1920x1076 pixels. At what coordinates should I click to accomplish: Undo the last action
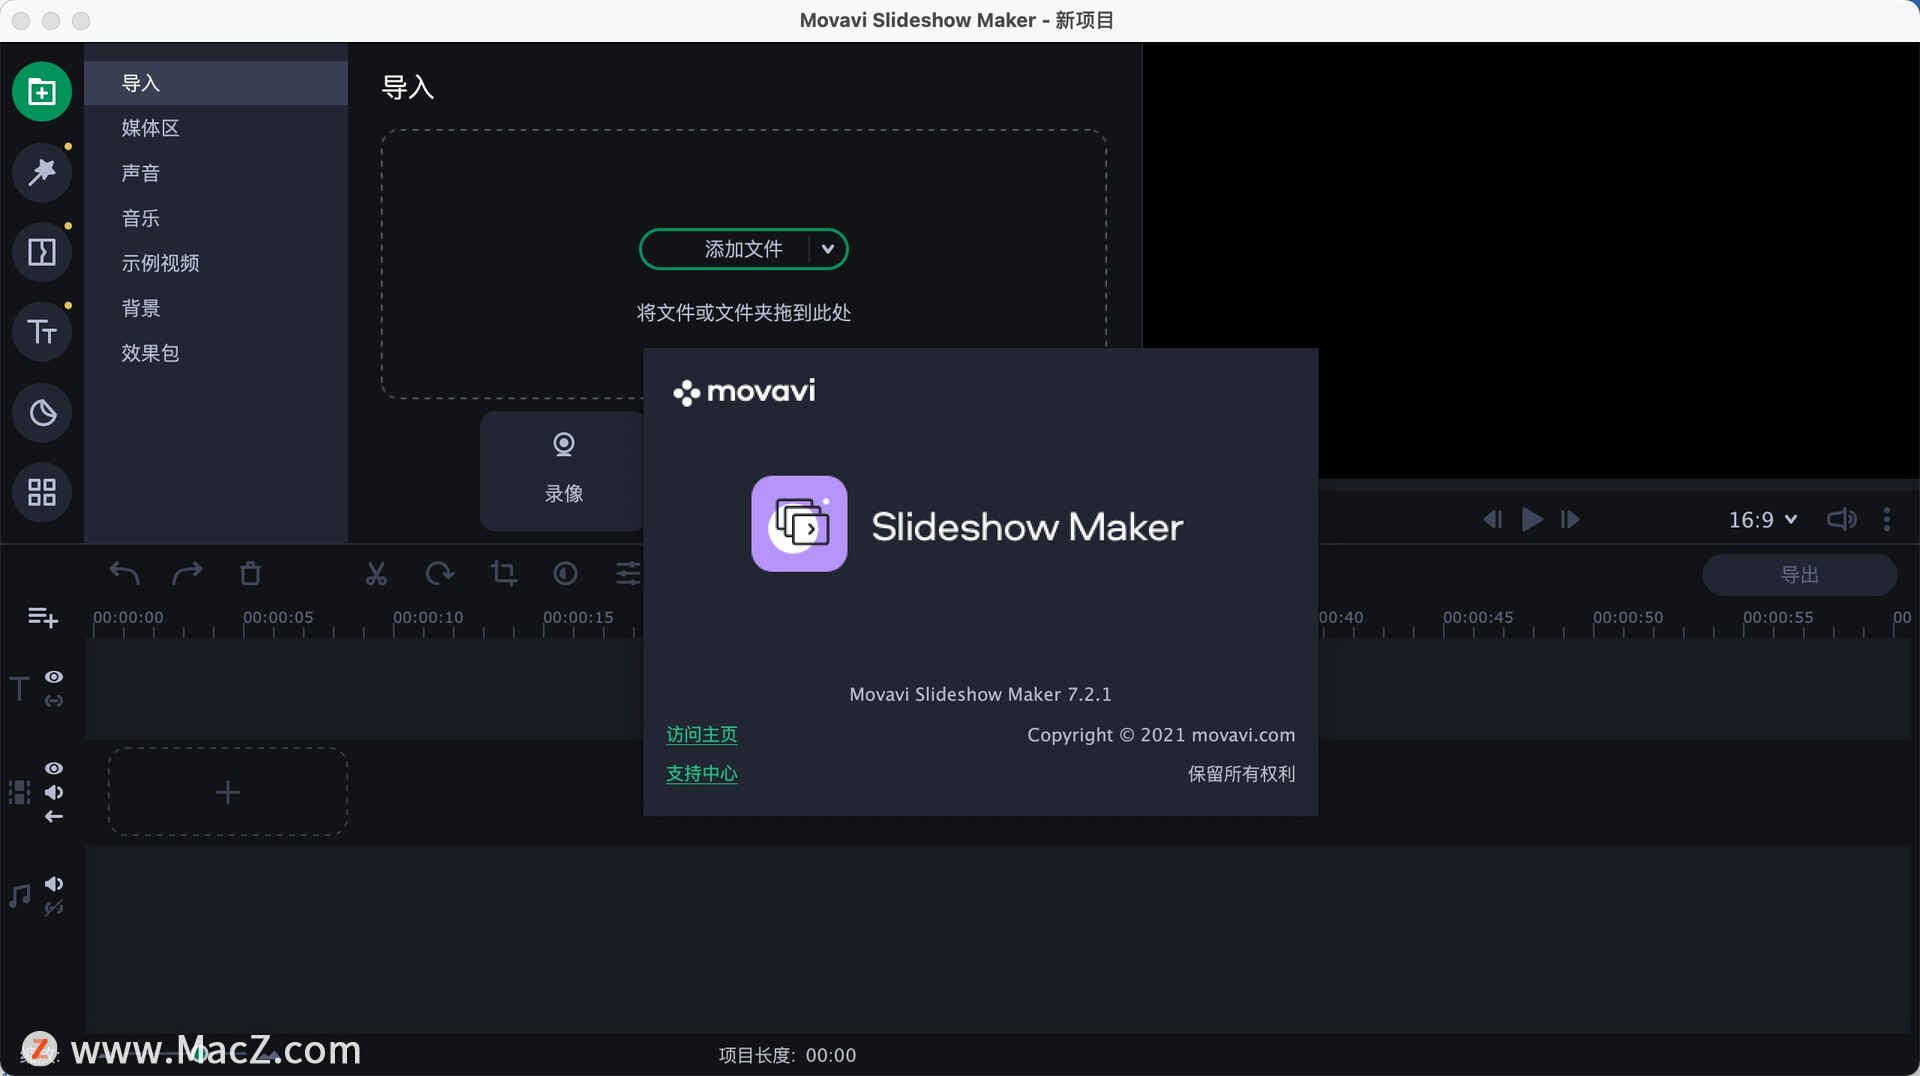tap(124, 573)
